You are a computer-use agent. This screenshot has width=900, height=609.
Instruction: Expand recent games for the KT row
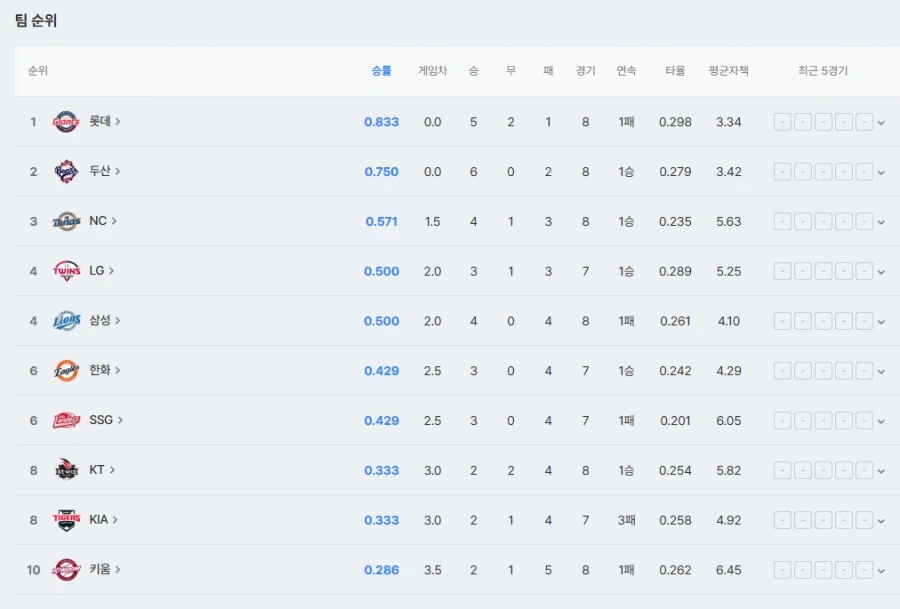pyautogui.click(x=881, y=471)
